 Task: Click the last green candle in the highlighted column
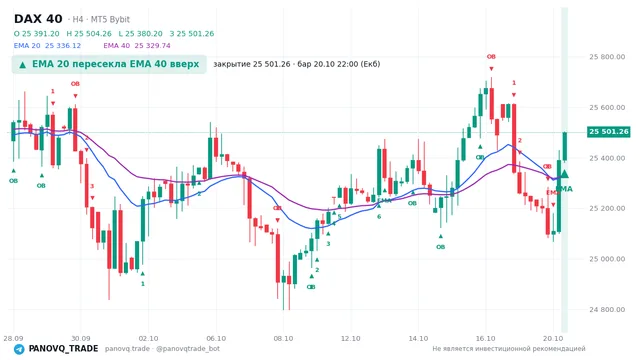pyautogui.click(x=565, y=146)
